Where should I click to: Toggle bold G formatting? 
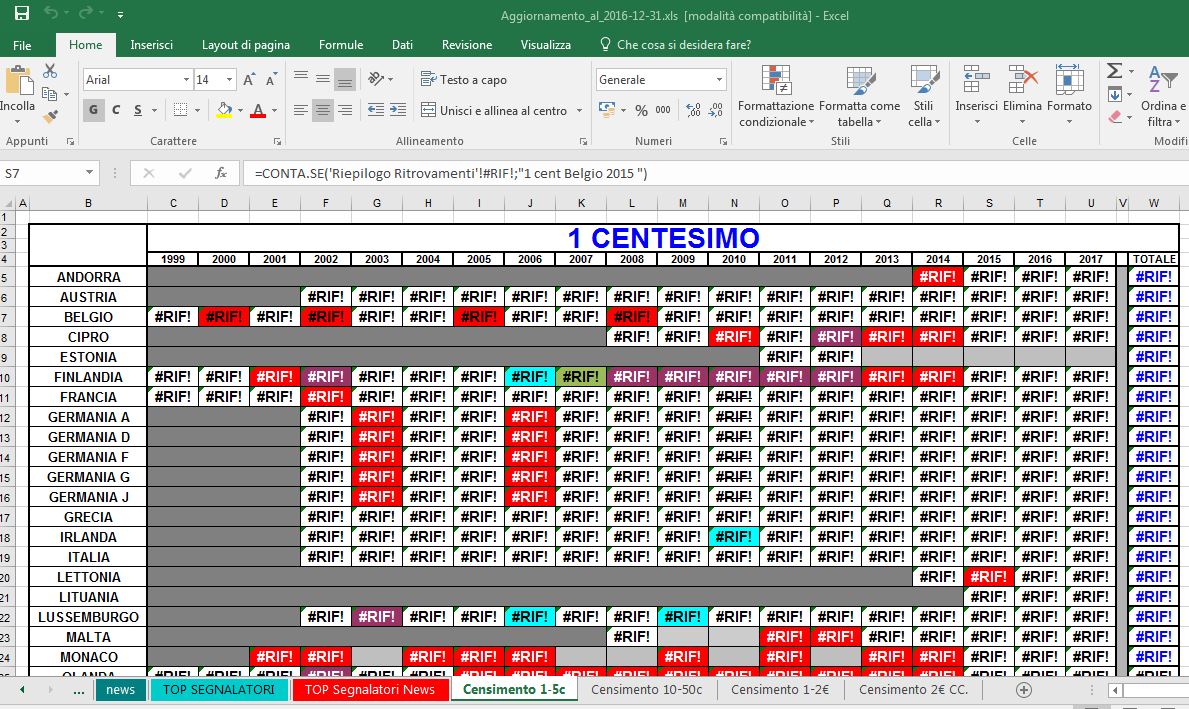pyautogui.click(x=94, y=110)
